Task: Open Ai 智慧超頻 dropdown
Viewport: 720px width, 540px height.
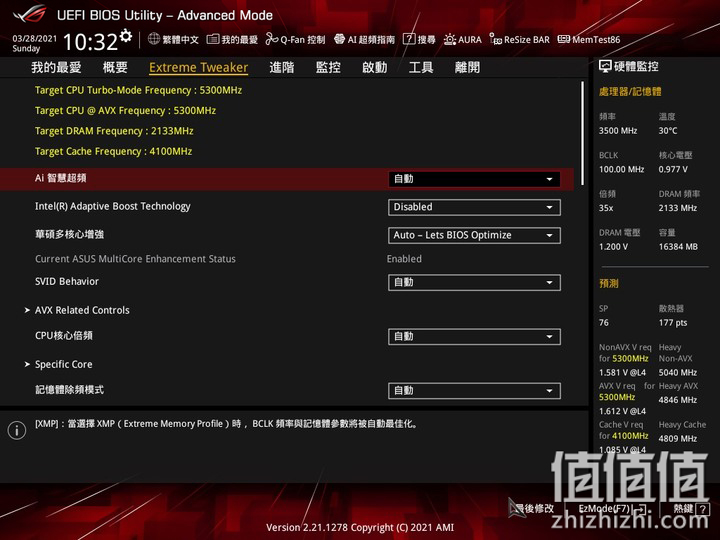Action: click(x=474, y=179)
